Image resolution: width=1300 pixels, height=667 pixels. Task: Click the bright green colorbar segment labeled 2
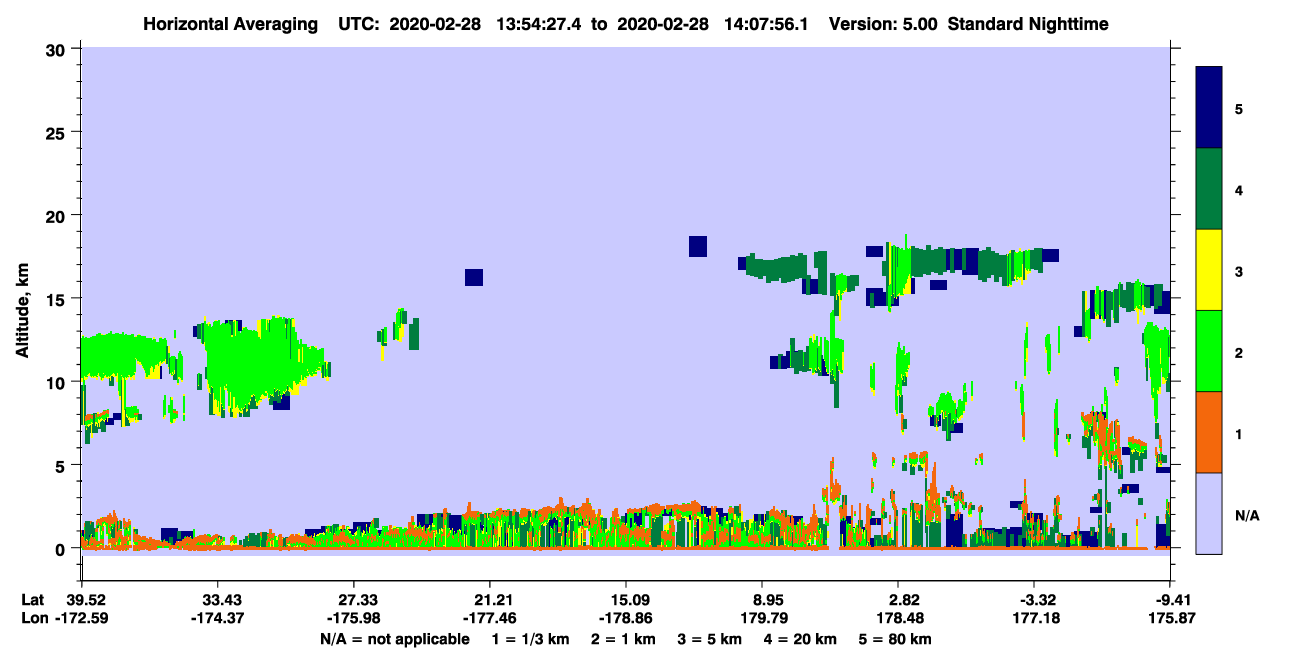pyautogui.click(x=1209, y=351)
